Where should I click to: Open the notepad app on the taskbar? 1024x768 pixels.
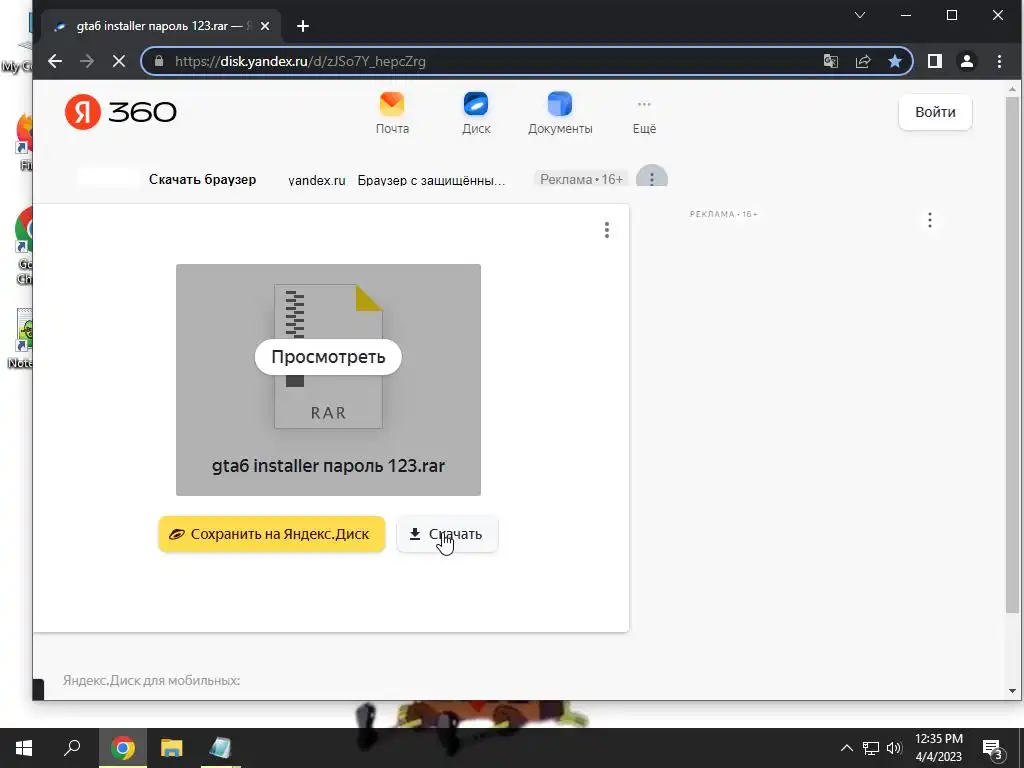click(x=220, y=748)
